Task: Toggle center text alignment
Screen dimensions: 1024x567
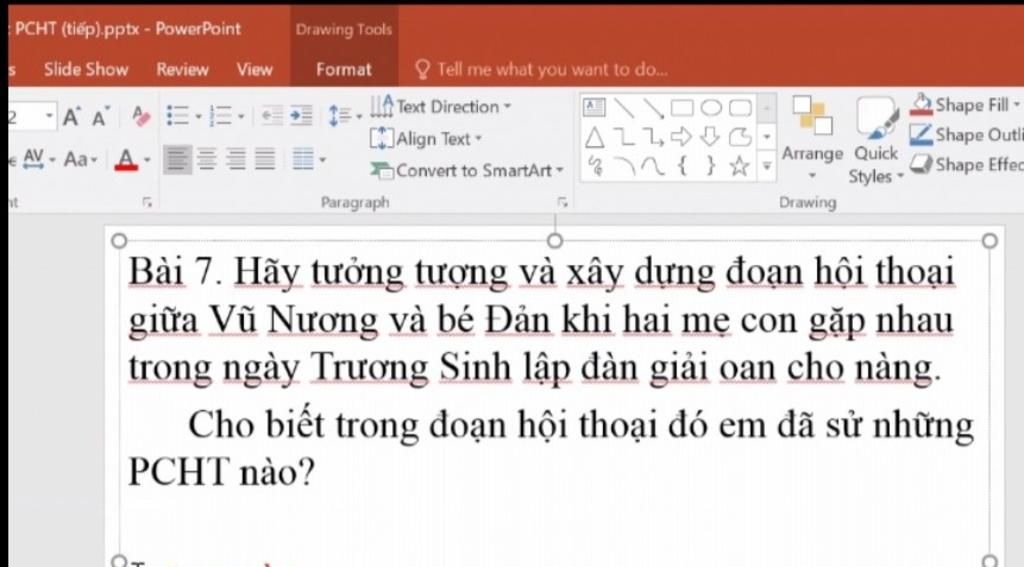Action: (x=207, y=159)
